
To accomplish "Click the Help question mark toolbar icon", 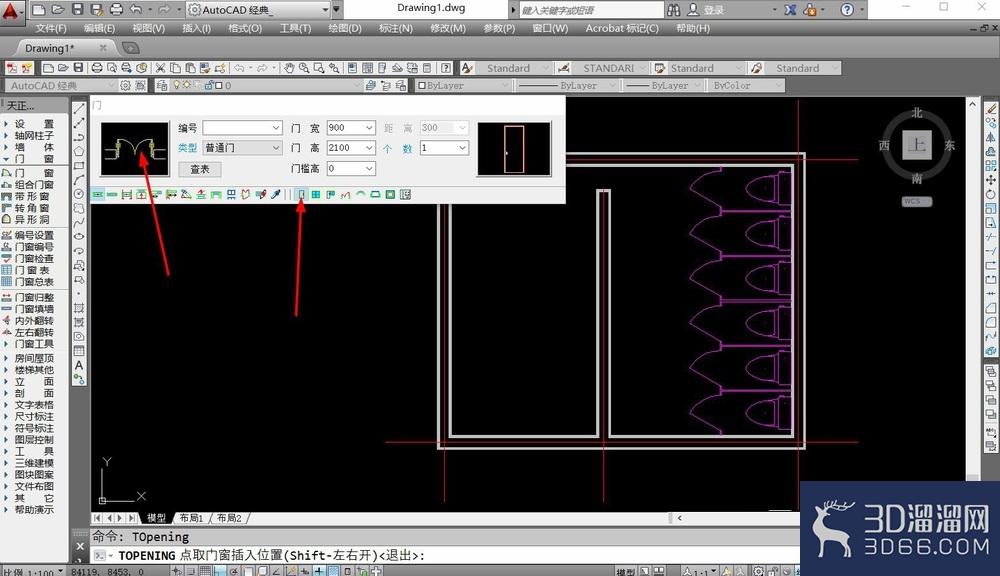I will coord(447,68).
